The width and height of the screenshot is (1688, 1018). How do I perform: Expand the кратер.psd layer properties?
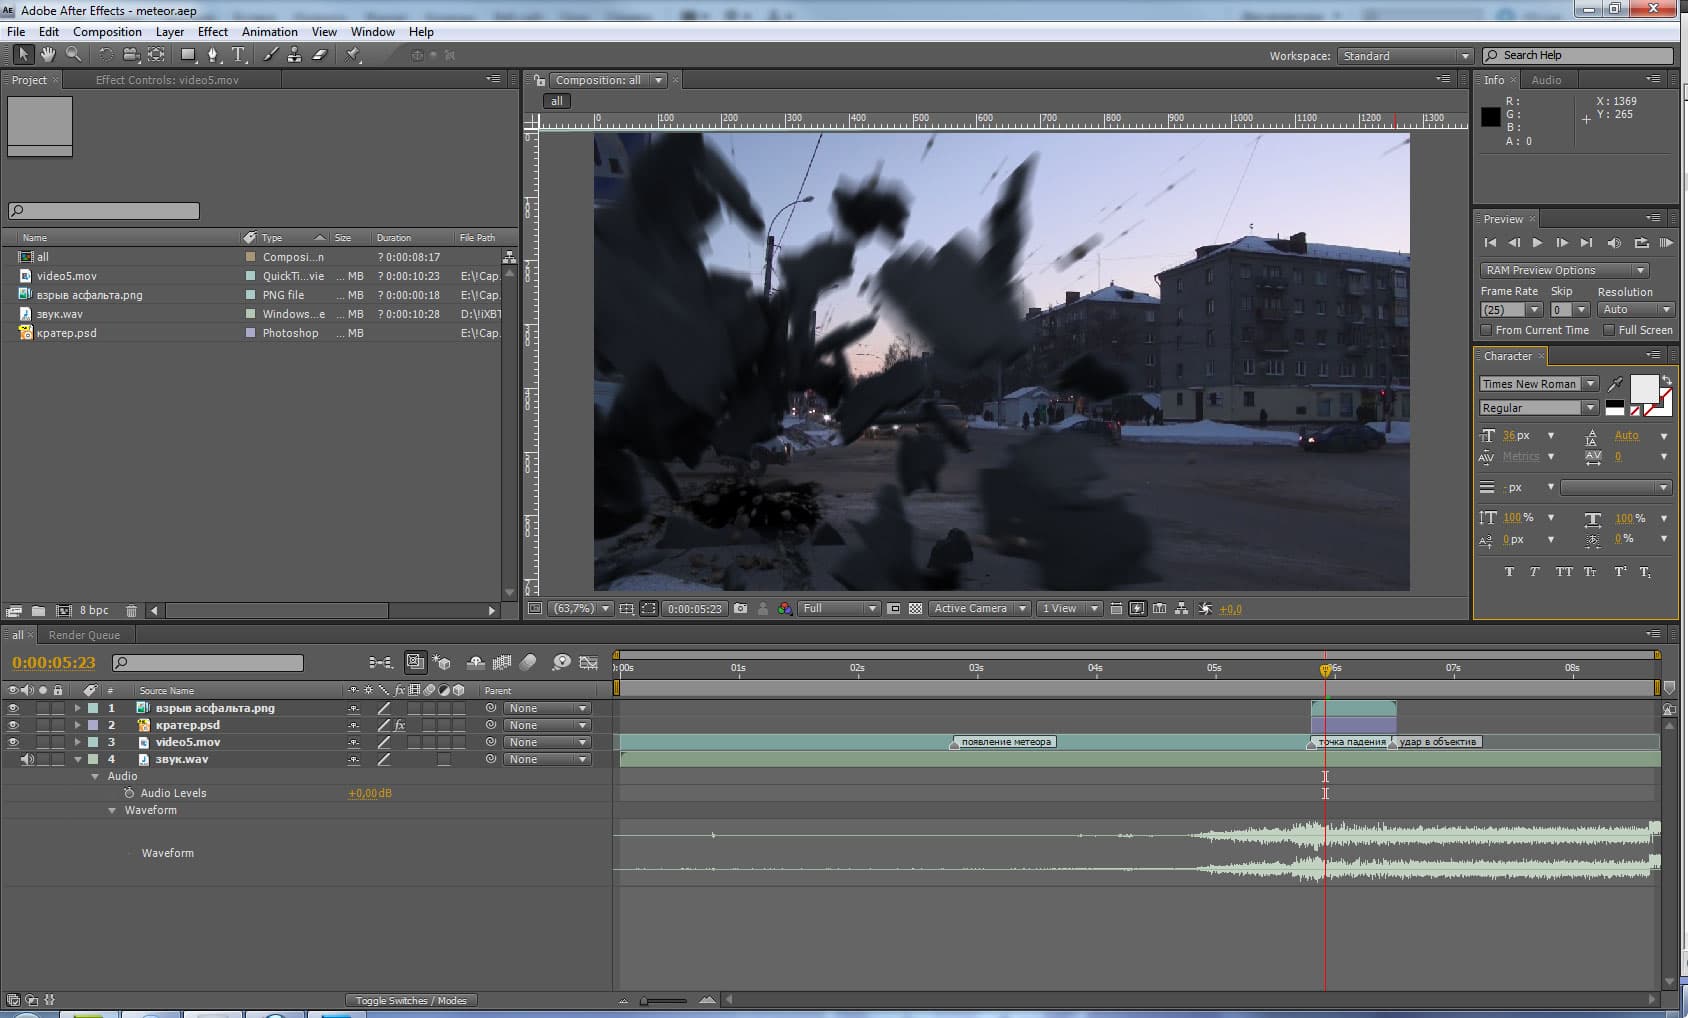pyautogui.click(x=77, y=725)
